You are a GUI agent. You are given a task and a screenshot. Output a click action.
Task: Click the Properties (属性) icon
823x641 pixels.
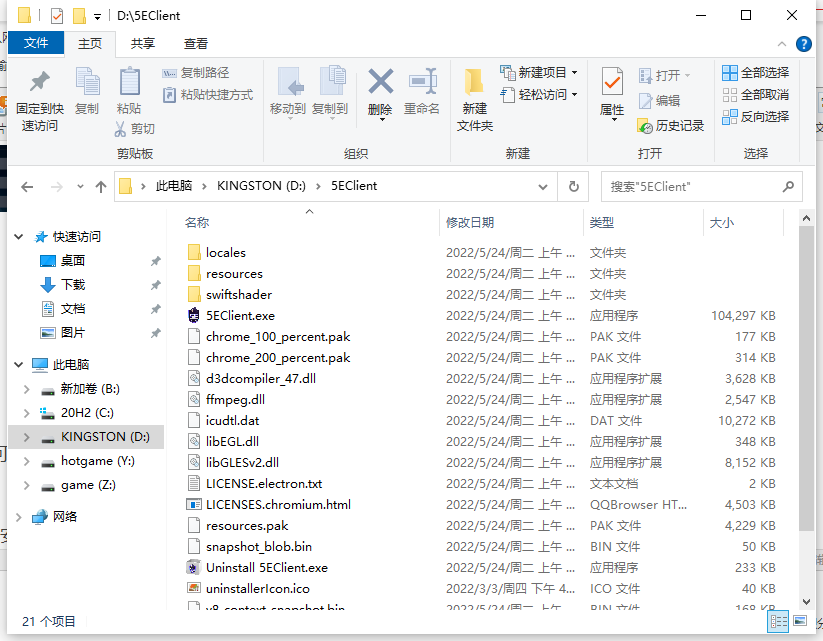point(612,83)
